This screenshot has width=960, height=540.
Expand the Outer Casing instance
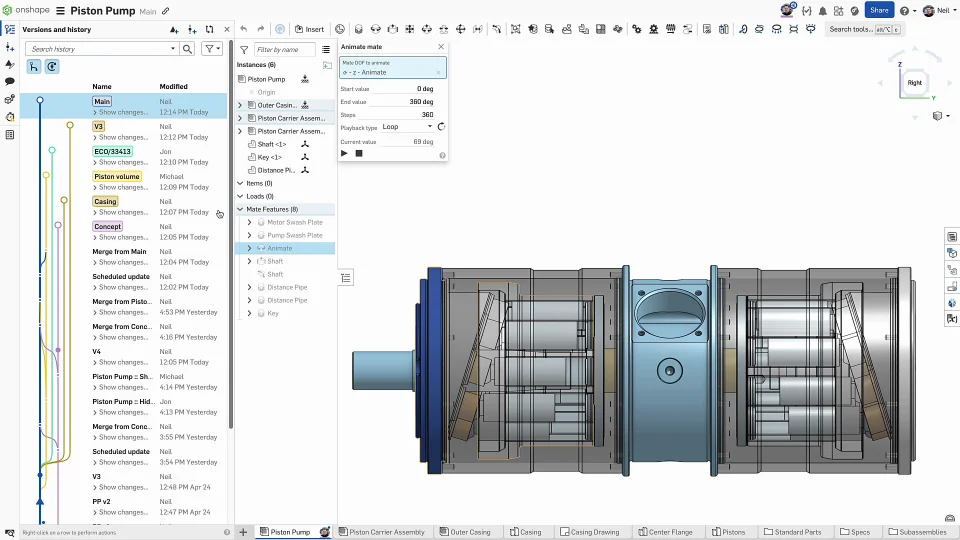click(240, 105)
